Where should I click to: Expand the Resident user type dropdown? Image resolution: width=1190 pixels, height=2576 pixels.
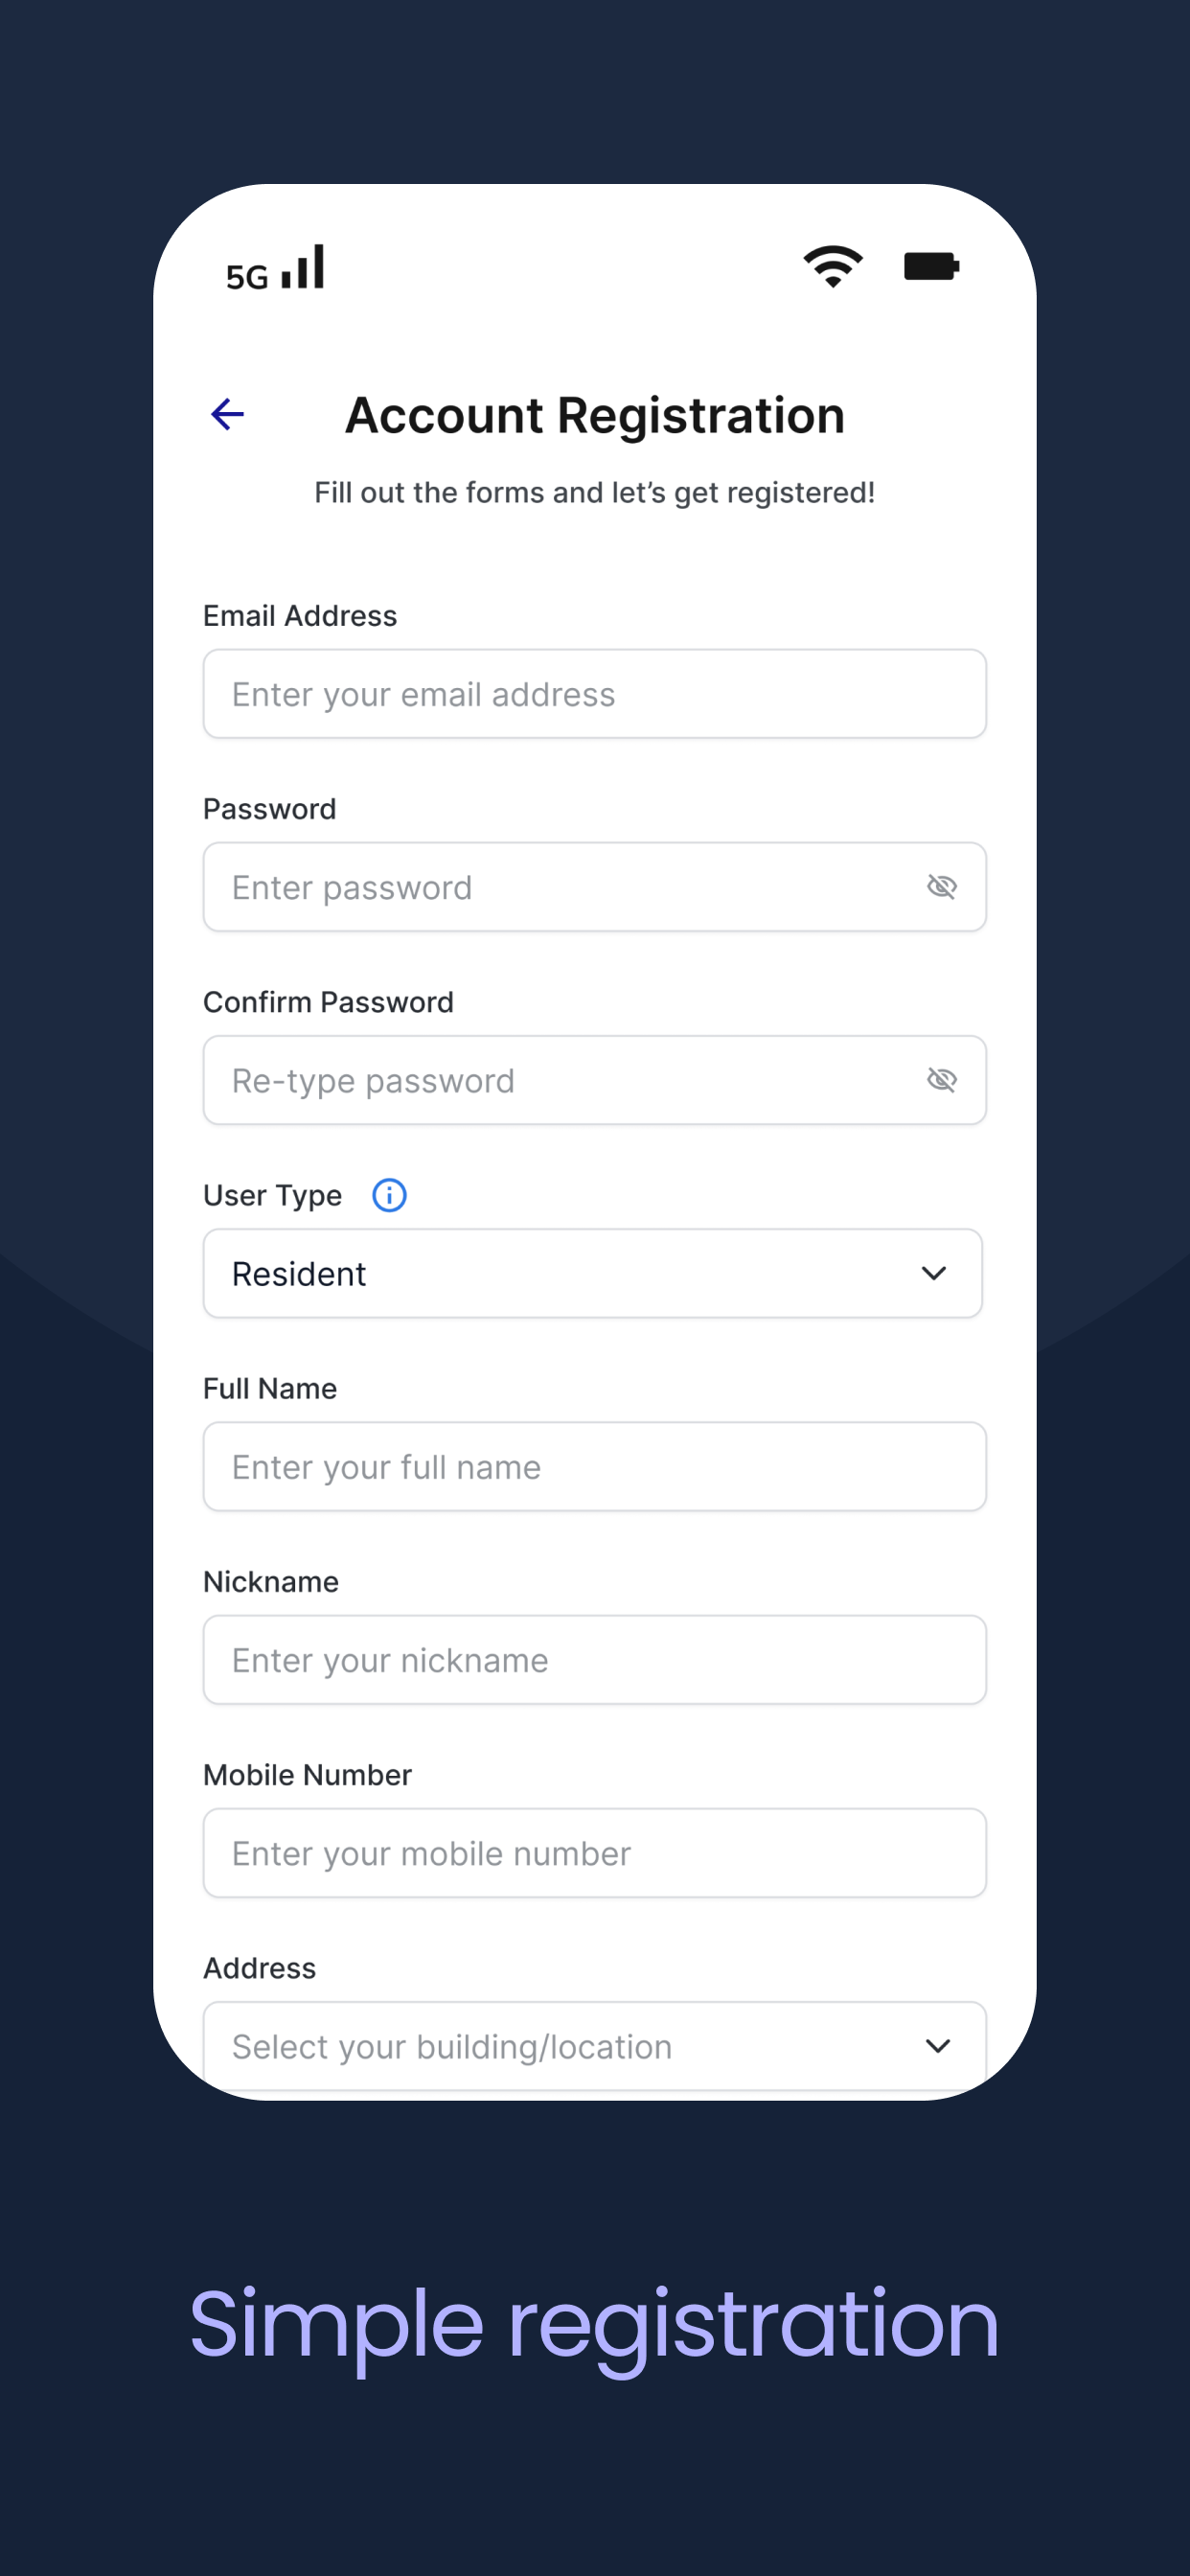click(593, 1274)
